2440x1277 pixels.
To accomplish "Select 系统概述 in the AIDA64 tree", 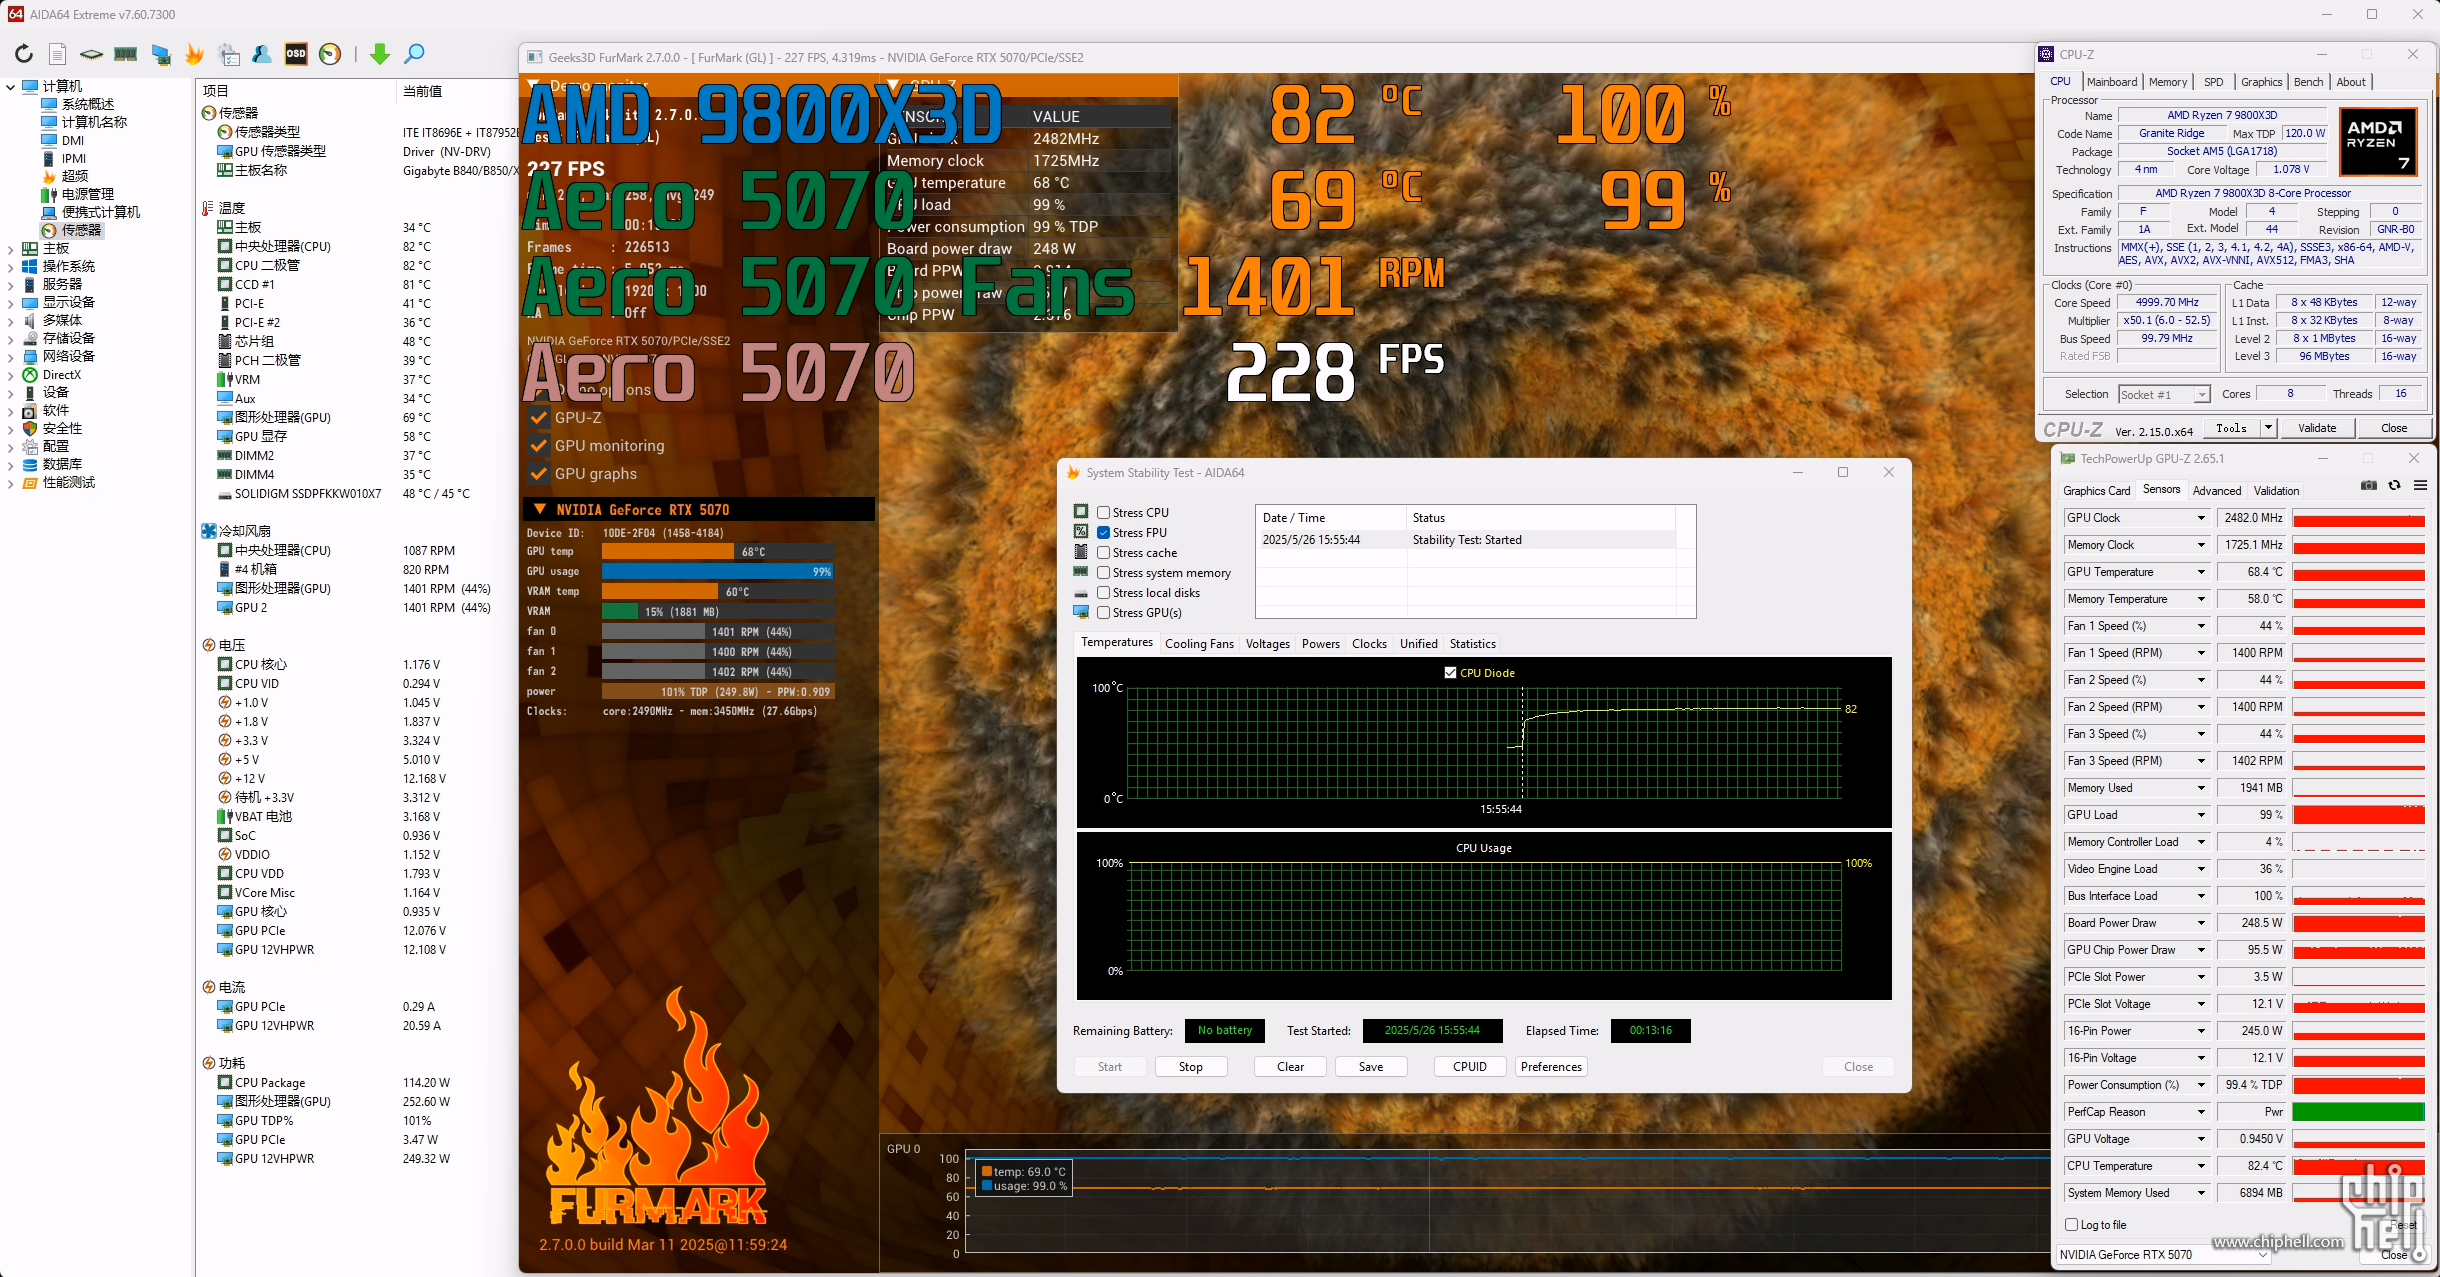I will (78, 104).
